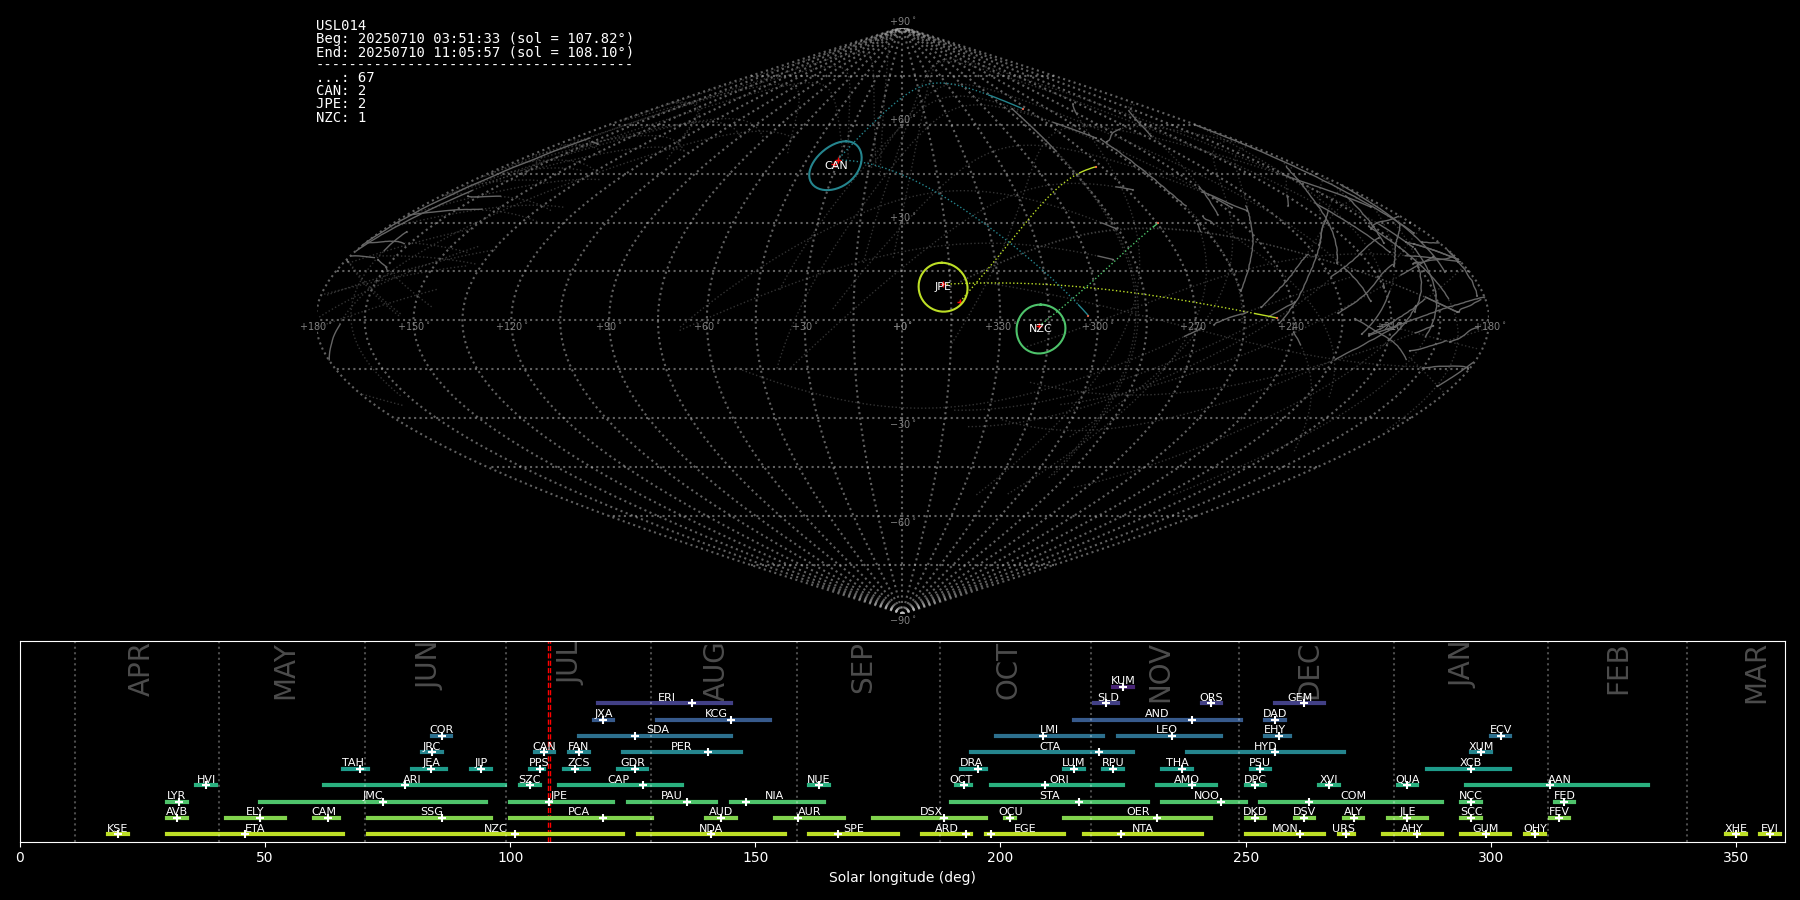This screenshot has width=1800, height=900.
Task: Click the JXA shower label
Action: (x=603, y=714)
